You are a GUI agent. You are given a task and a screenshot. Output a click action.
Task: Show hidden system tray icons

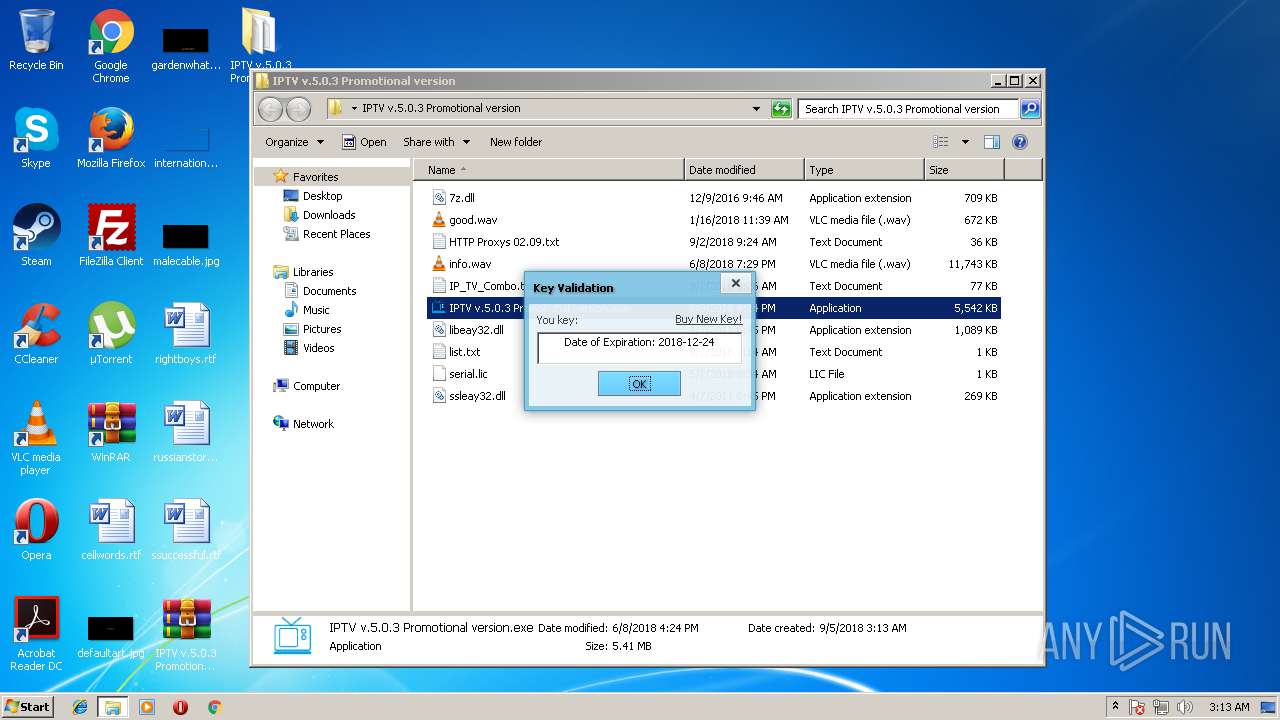click(x=1115, y=706)
